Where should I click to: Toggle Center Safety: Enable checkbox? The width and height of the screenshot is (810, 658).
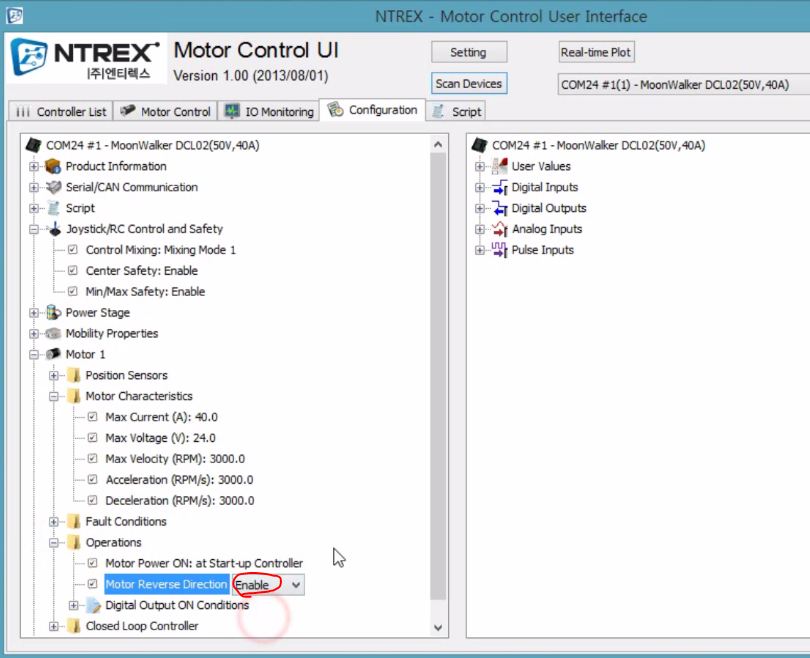(x=73, y=270)
